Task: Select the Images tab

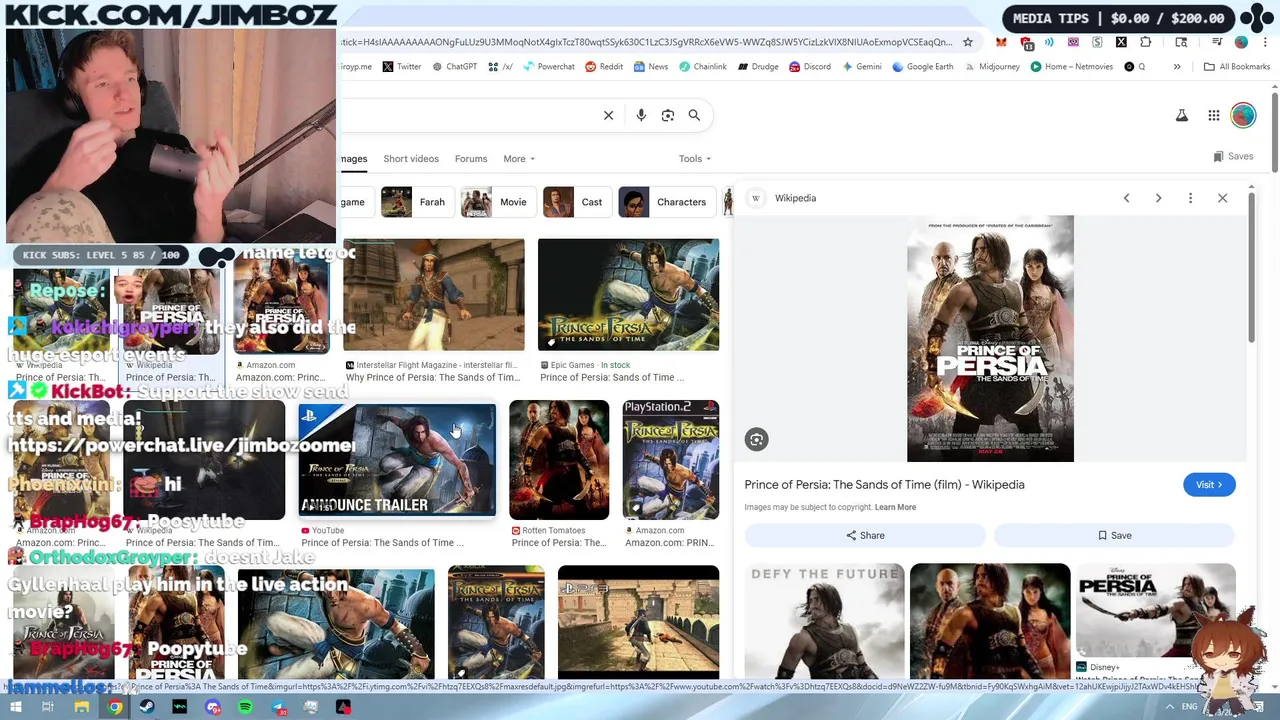Action: (354, 159)
